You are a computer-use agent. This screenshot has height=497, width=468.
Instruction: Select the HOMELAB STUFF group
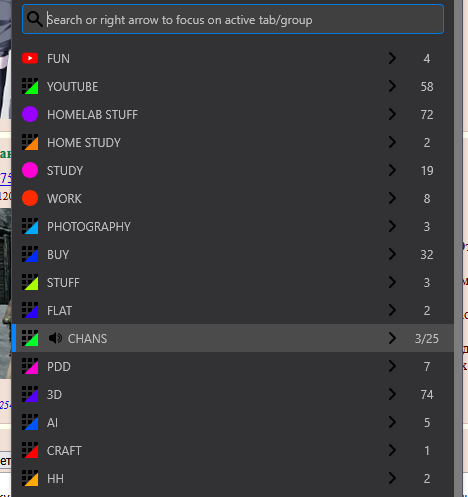click(x=233, y=114)
